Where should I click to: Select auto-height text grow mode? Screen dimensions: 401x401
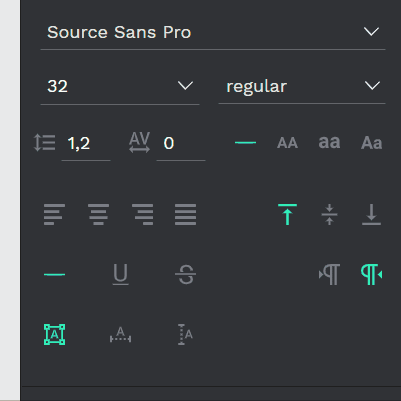tap(185, 334)
